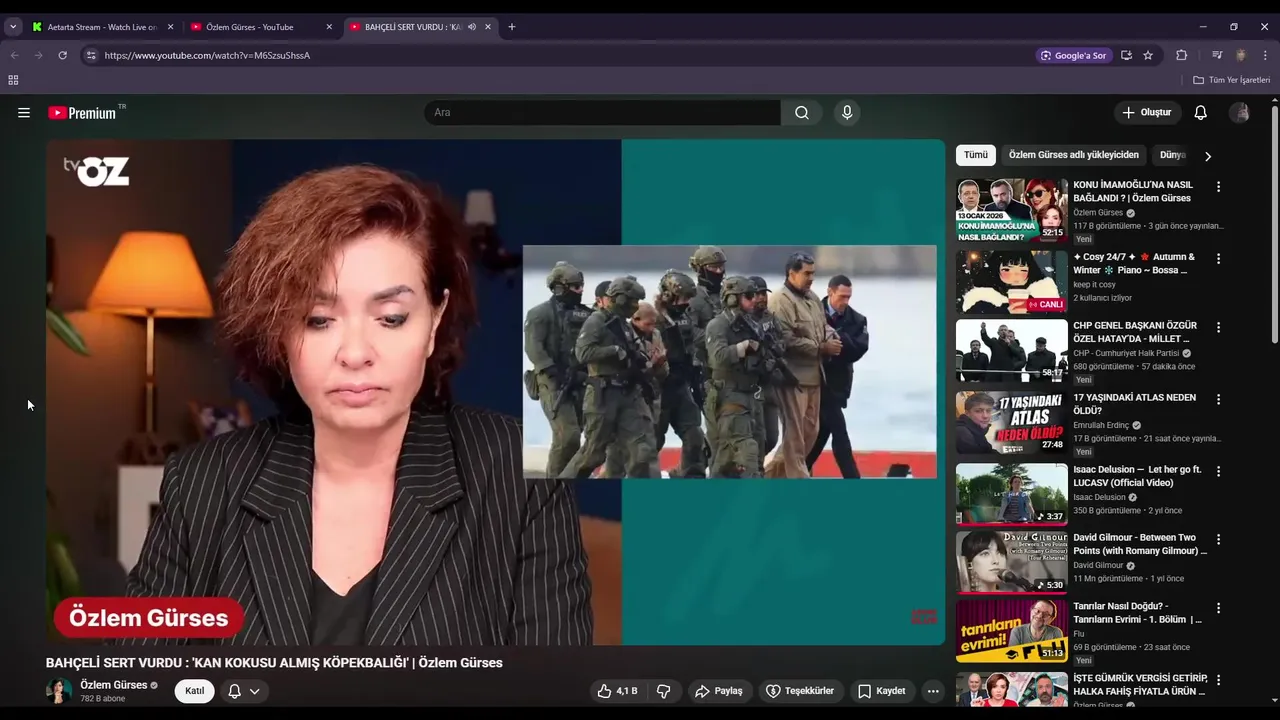Viewport: 1280px width, 720px height.
Task: Open options for David Gilmour video
Action: (x=1218, y=539)
